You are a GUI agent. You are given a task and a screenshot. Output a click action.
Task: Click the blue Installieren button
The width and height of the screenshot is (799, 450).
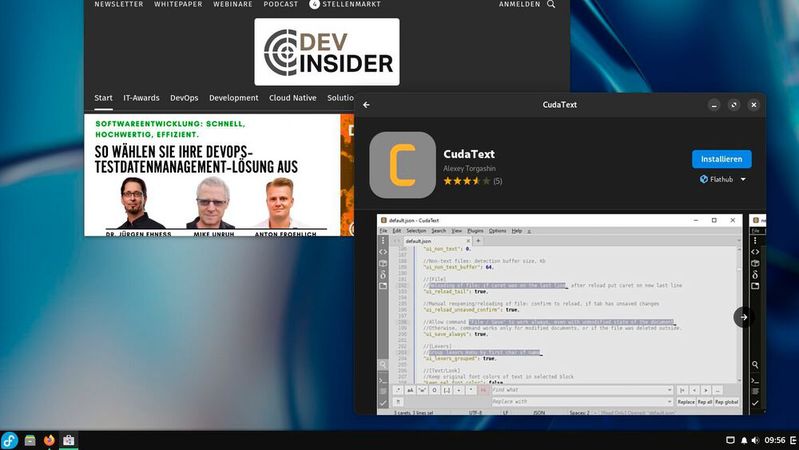tap(721, 159)
